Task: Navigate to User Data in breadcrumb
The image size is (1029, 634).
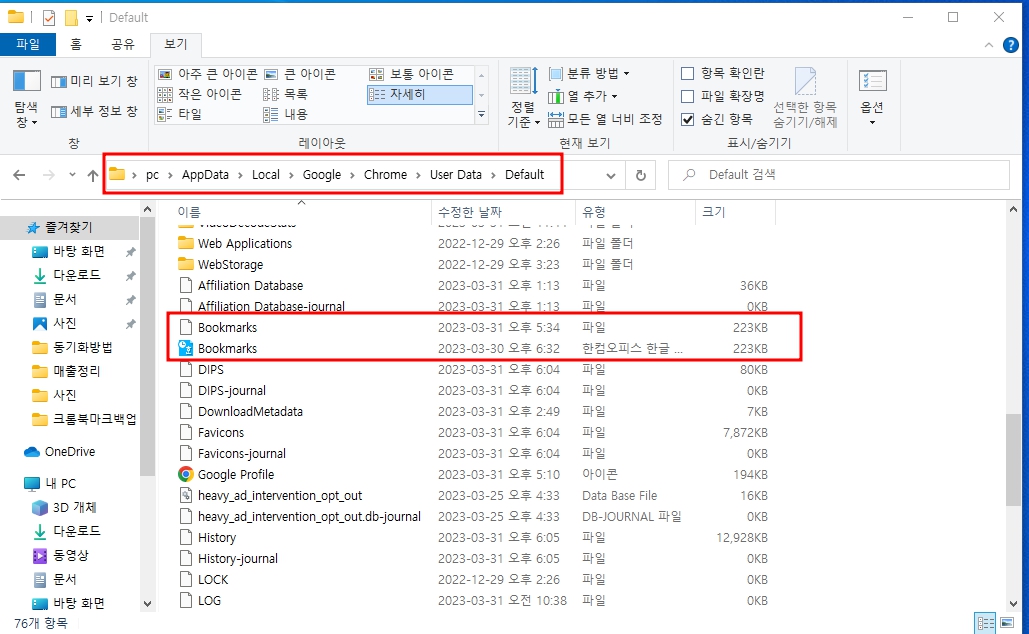Action: click(455, 175)
